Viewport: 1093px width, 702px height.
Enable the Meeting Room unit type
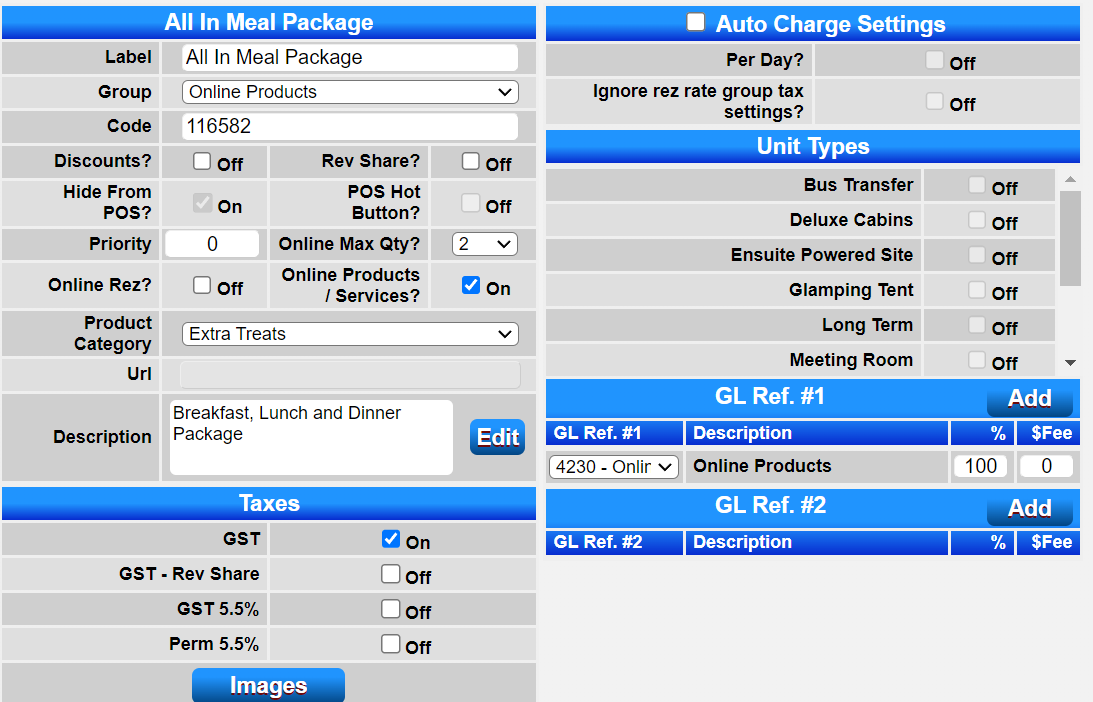click(977, 360)
